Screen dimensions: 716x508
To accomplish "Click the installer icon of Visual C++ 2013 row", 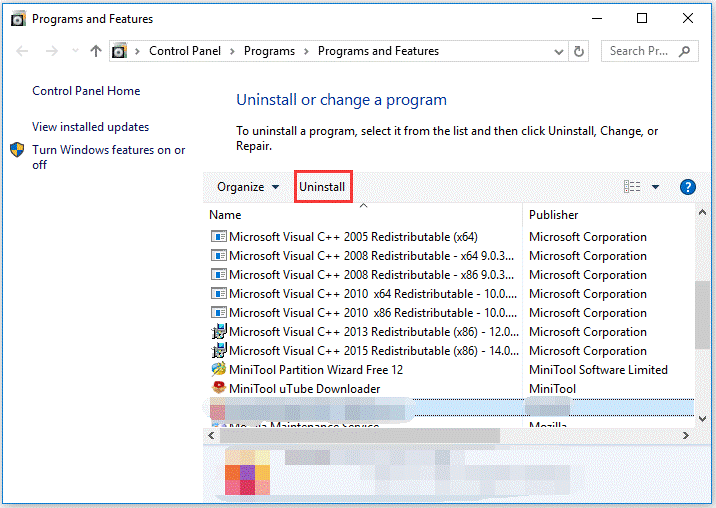I will [219, 331].
